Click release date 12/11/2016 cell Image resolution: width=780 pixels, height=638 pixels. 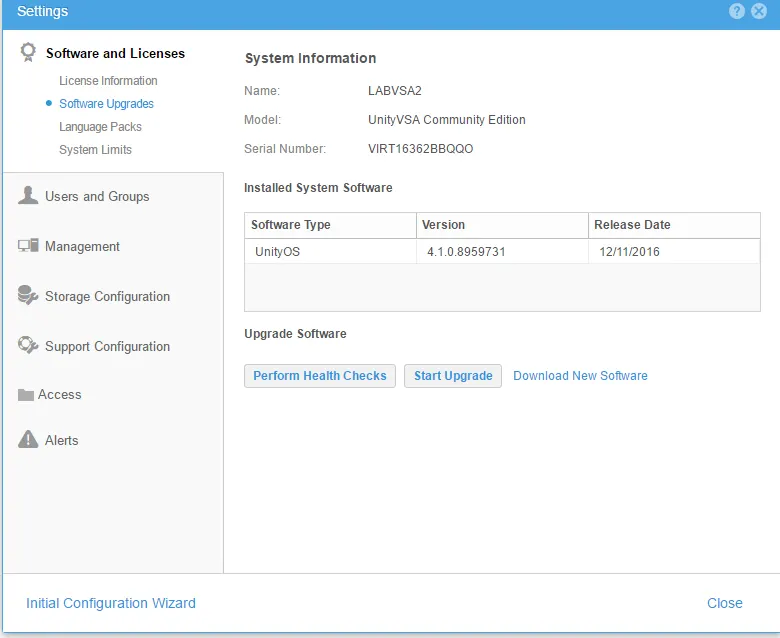tap(674, 252)
